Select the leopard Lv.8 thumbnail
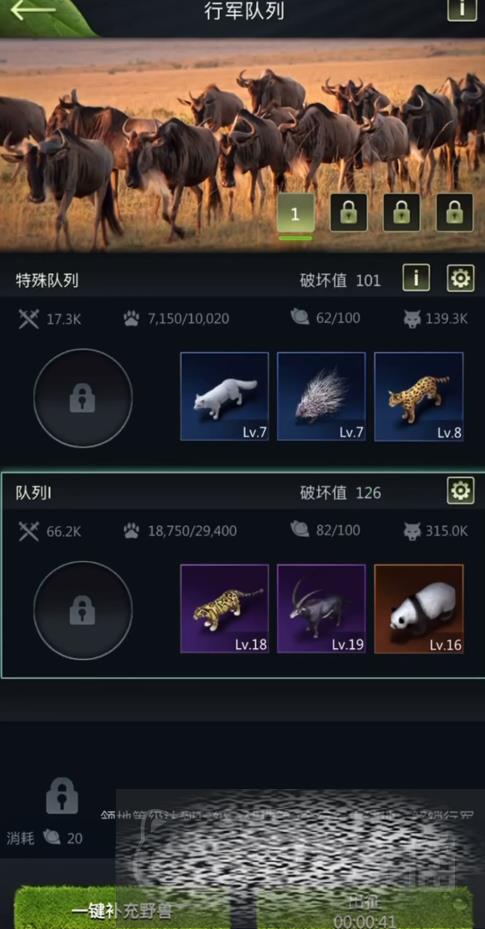 419,396
